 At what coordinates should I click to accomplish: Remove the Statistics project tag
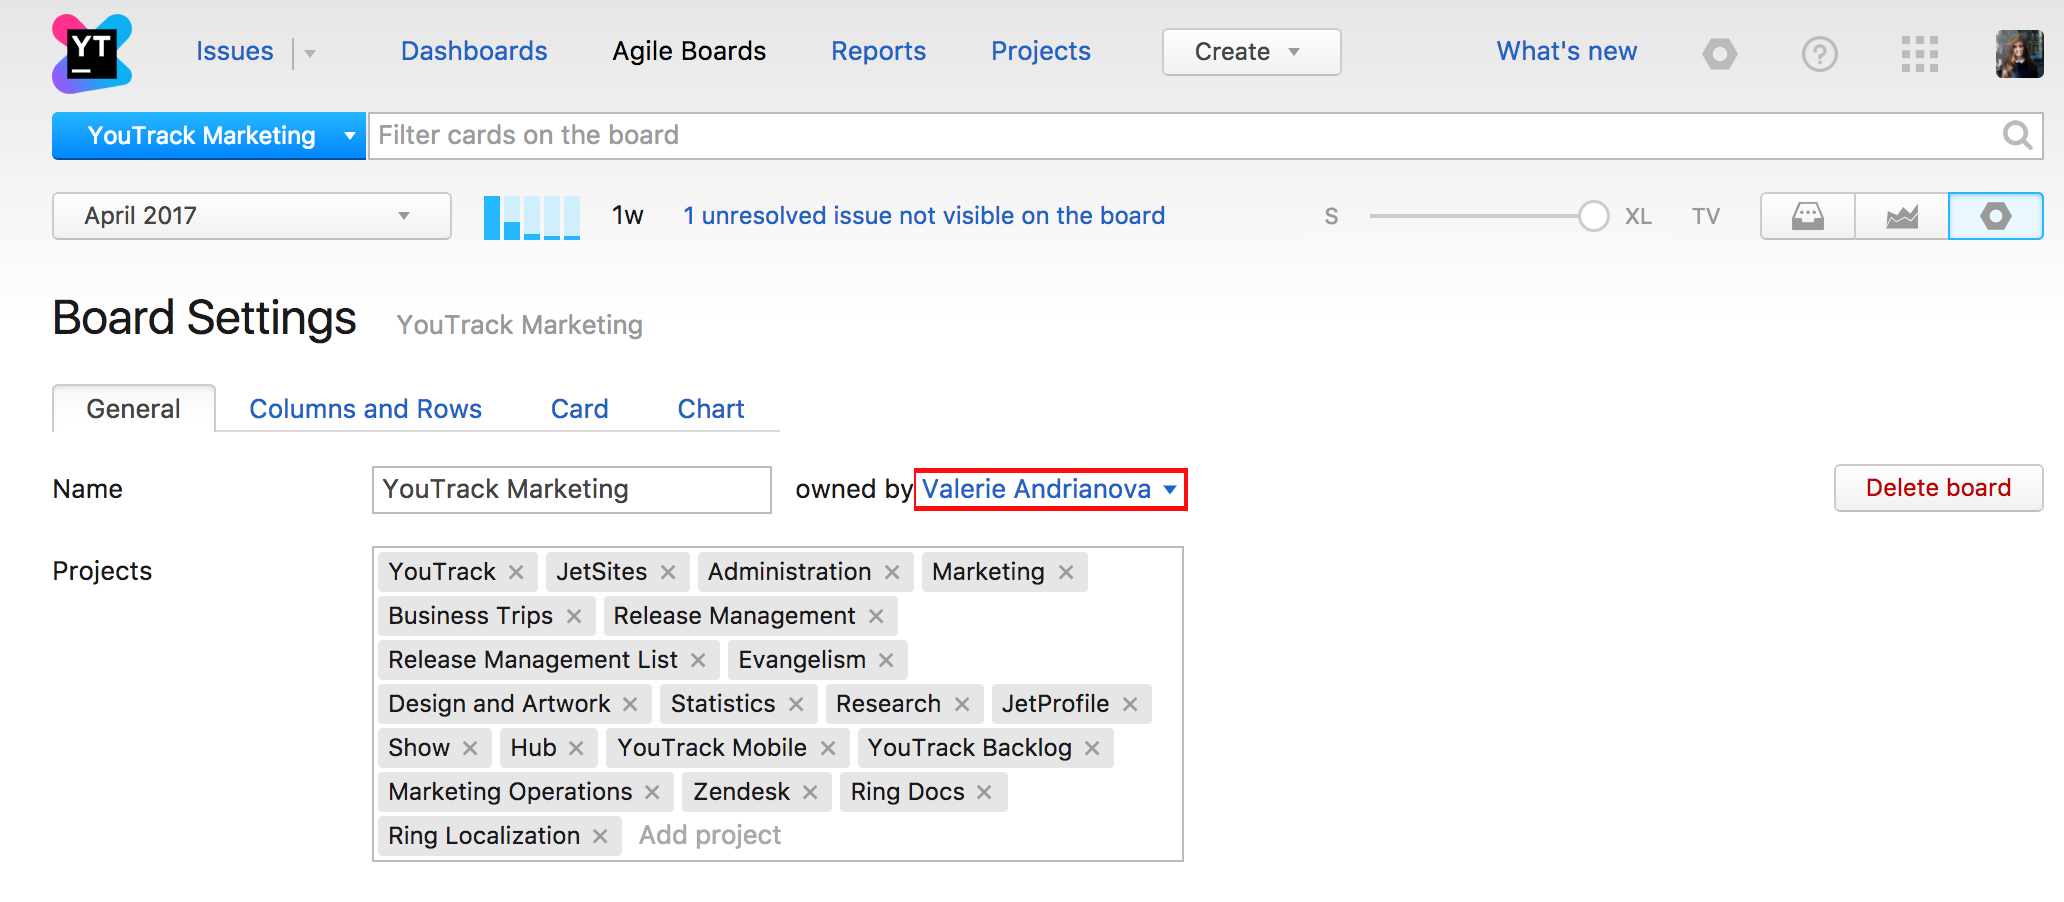[x=796, y=704]
